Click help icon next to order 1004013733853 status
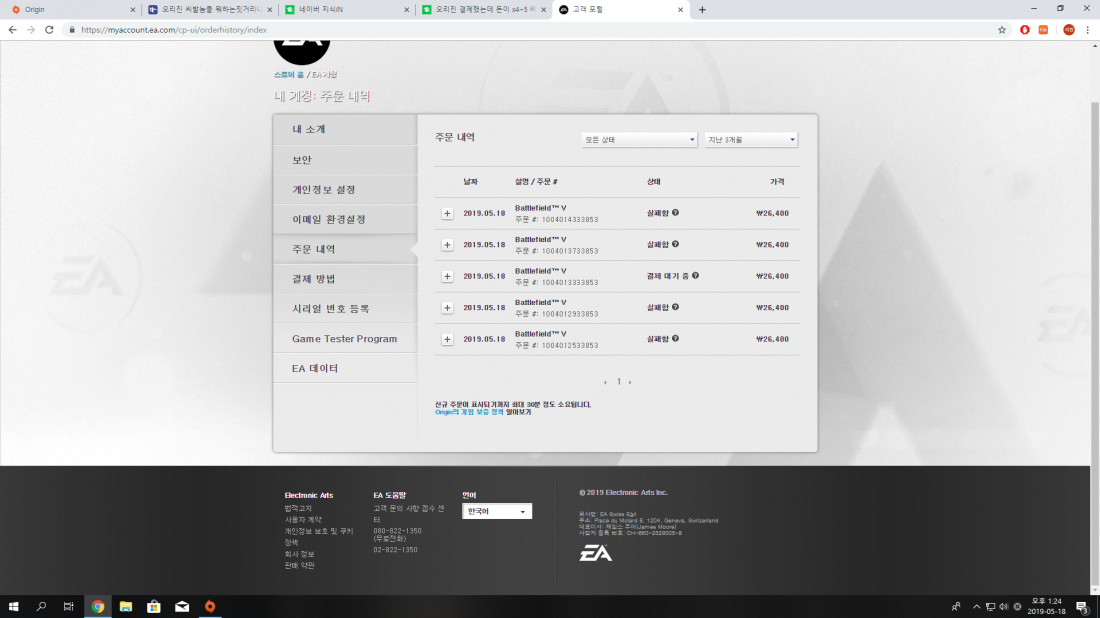This screenshot has width=1100, height=618. [x=676, y=244]
